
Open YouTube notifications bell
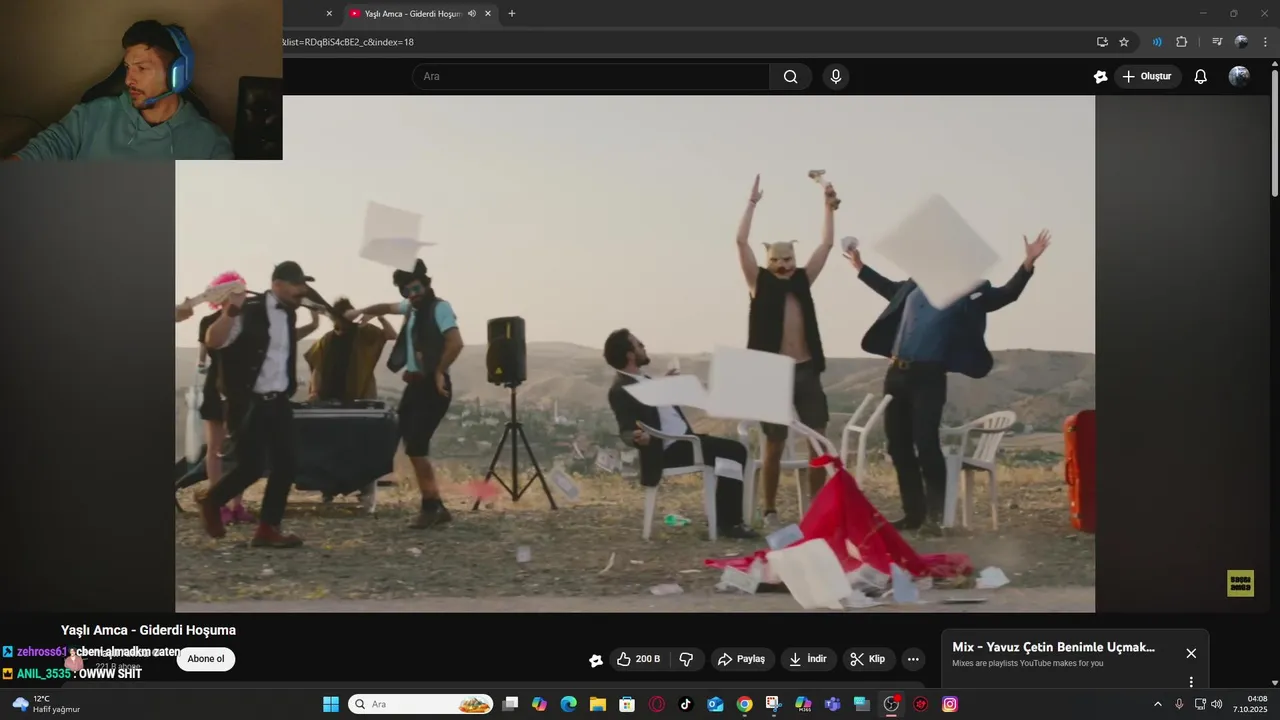tap(1201, 77)
